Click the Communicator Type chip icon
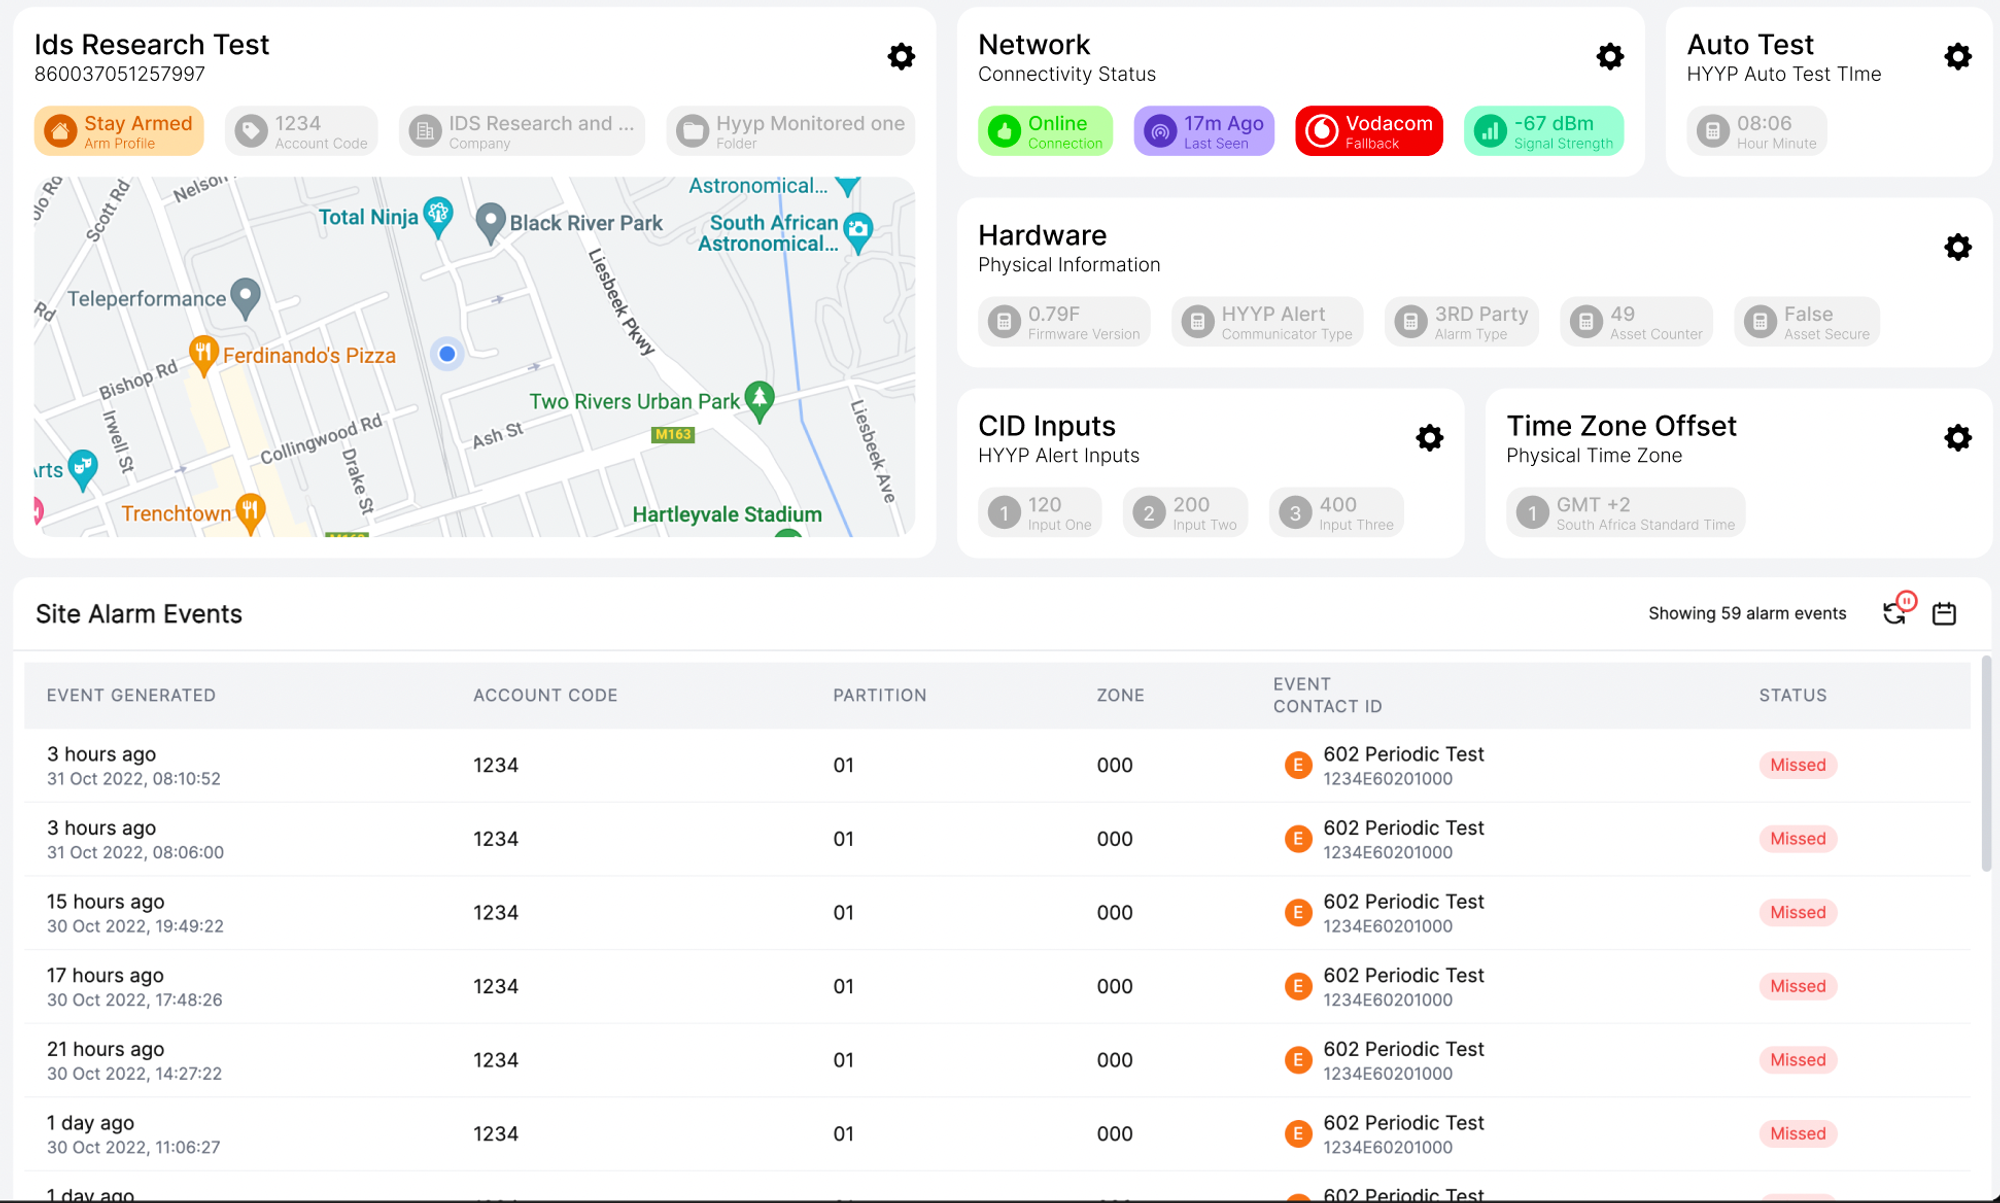 coord(1197,322)
